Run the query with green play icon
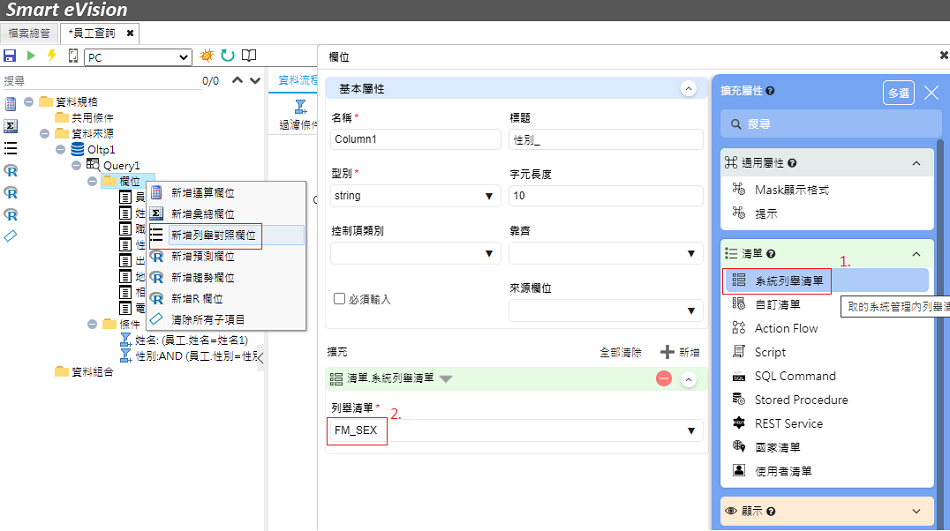 pos(31,56)
